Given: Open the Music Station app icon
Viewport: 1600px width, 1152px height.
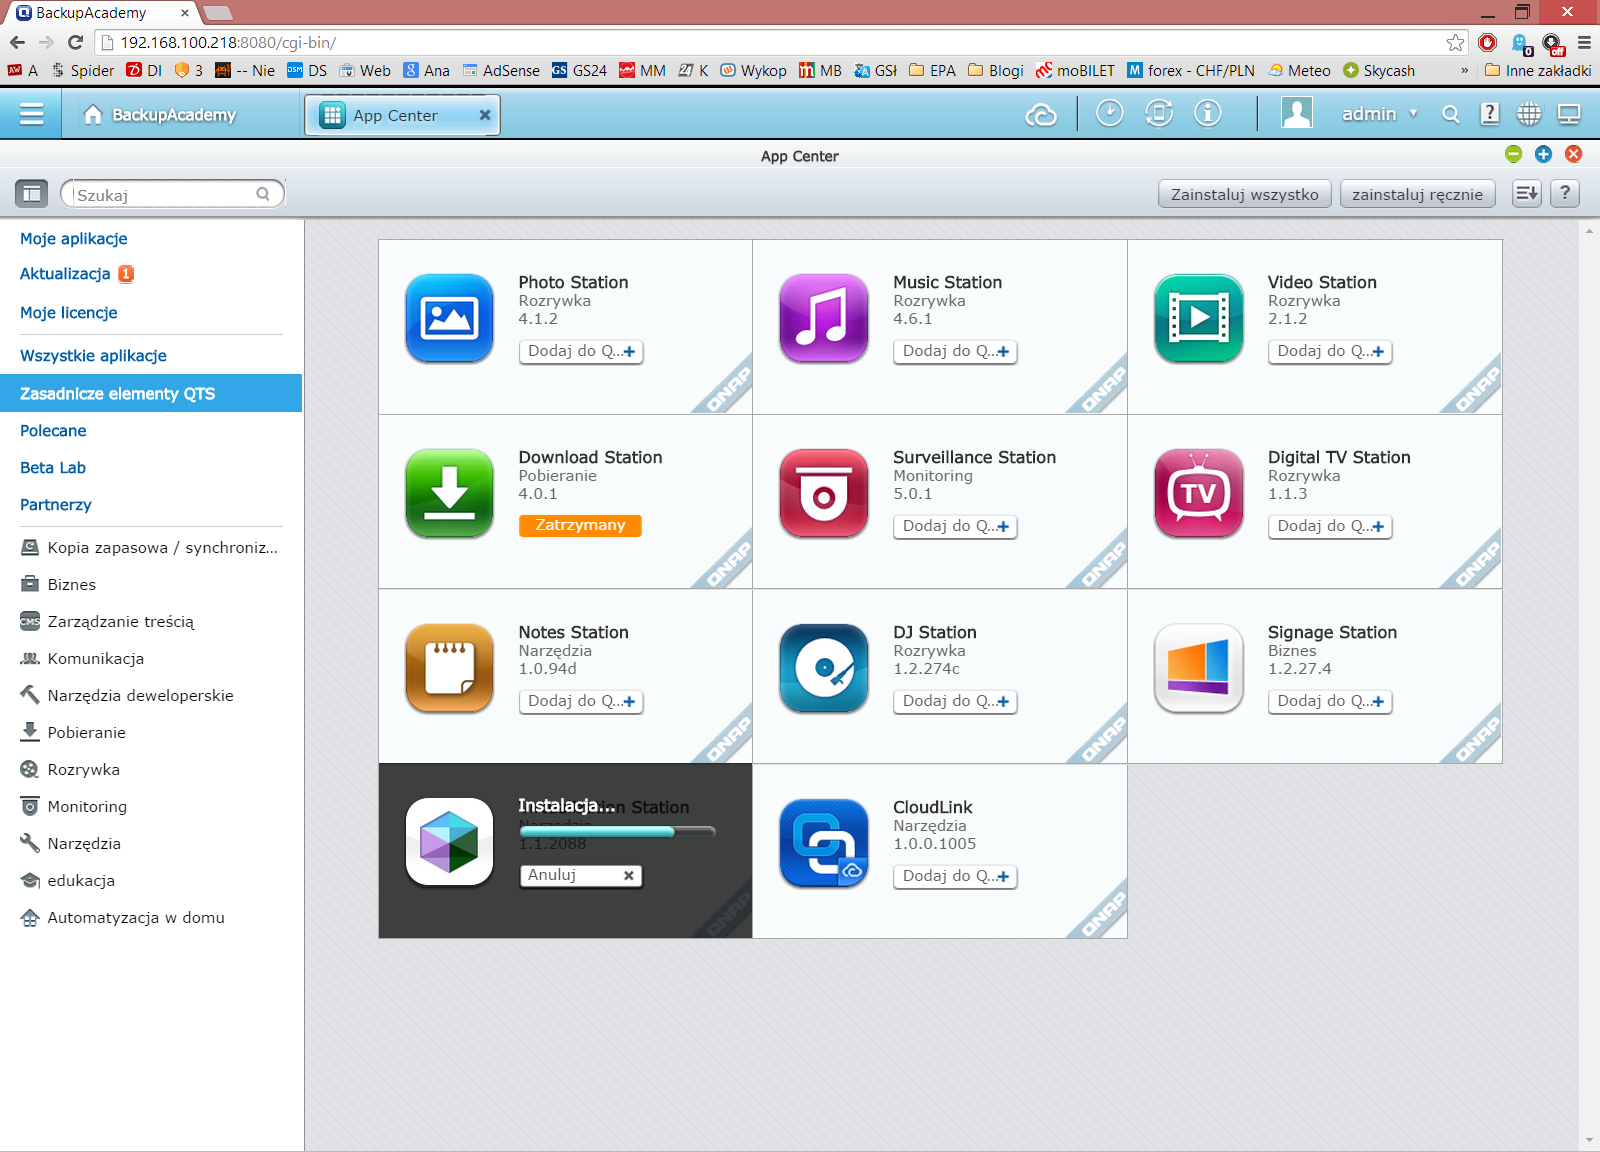Looking at the screenshot, I should pyautogui.click(x=824, y=318).
